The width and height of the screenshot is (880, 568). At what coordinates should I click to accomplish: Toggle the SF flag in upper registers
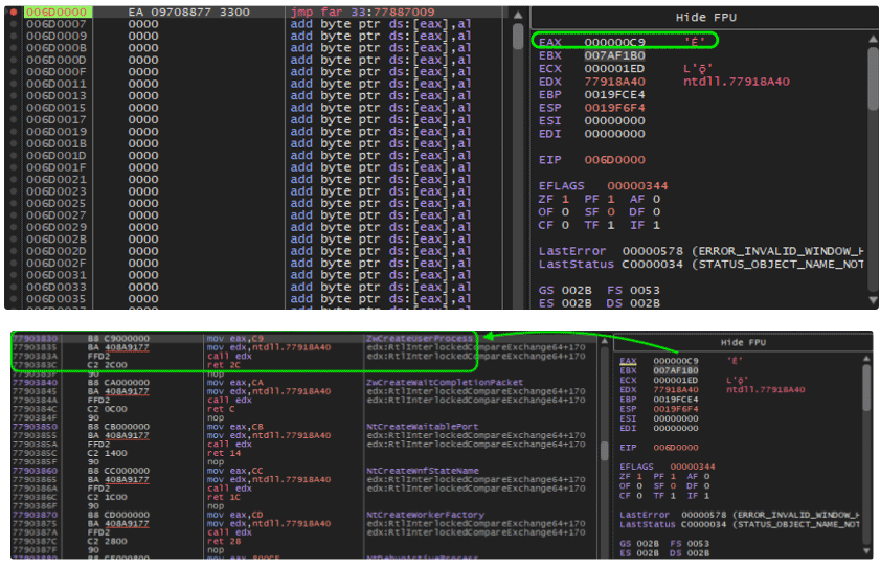click(599, 212)
